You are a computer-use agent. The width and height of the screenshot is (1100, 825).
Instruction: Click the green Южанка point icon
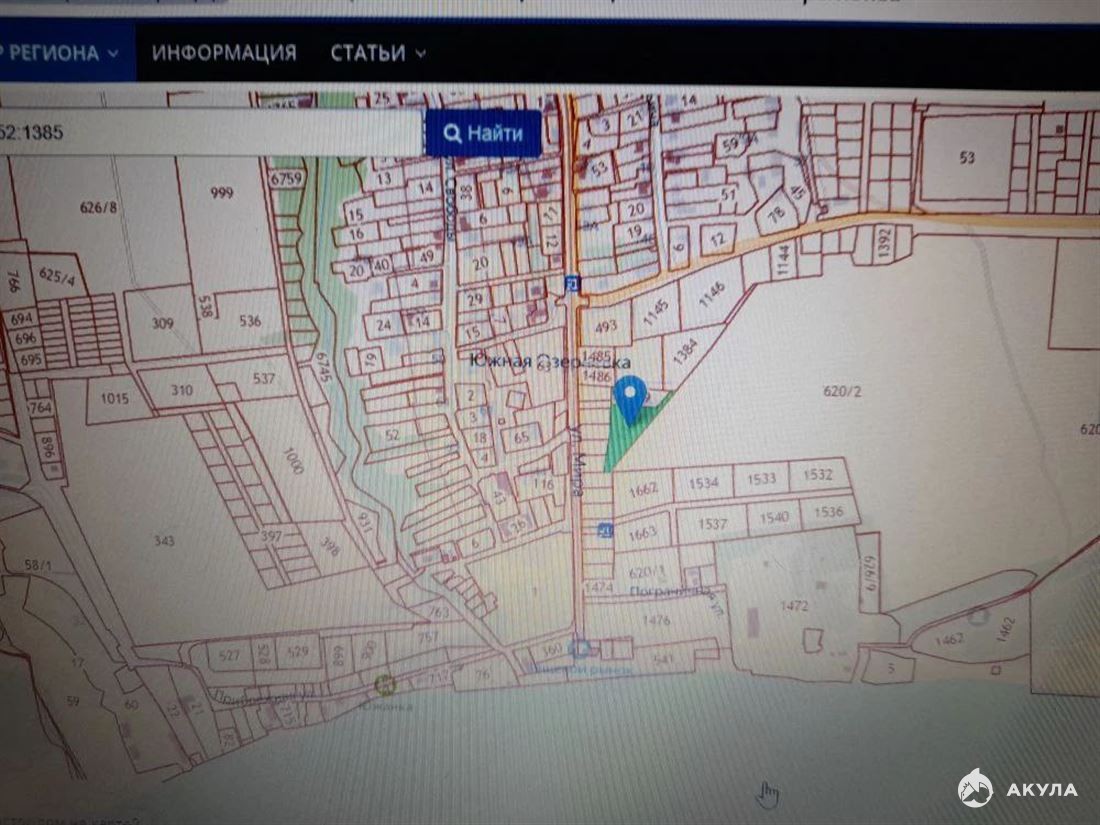(386, 685)
